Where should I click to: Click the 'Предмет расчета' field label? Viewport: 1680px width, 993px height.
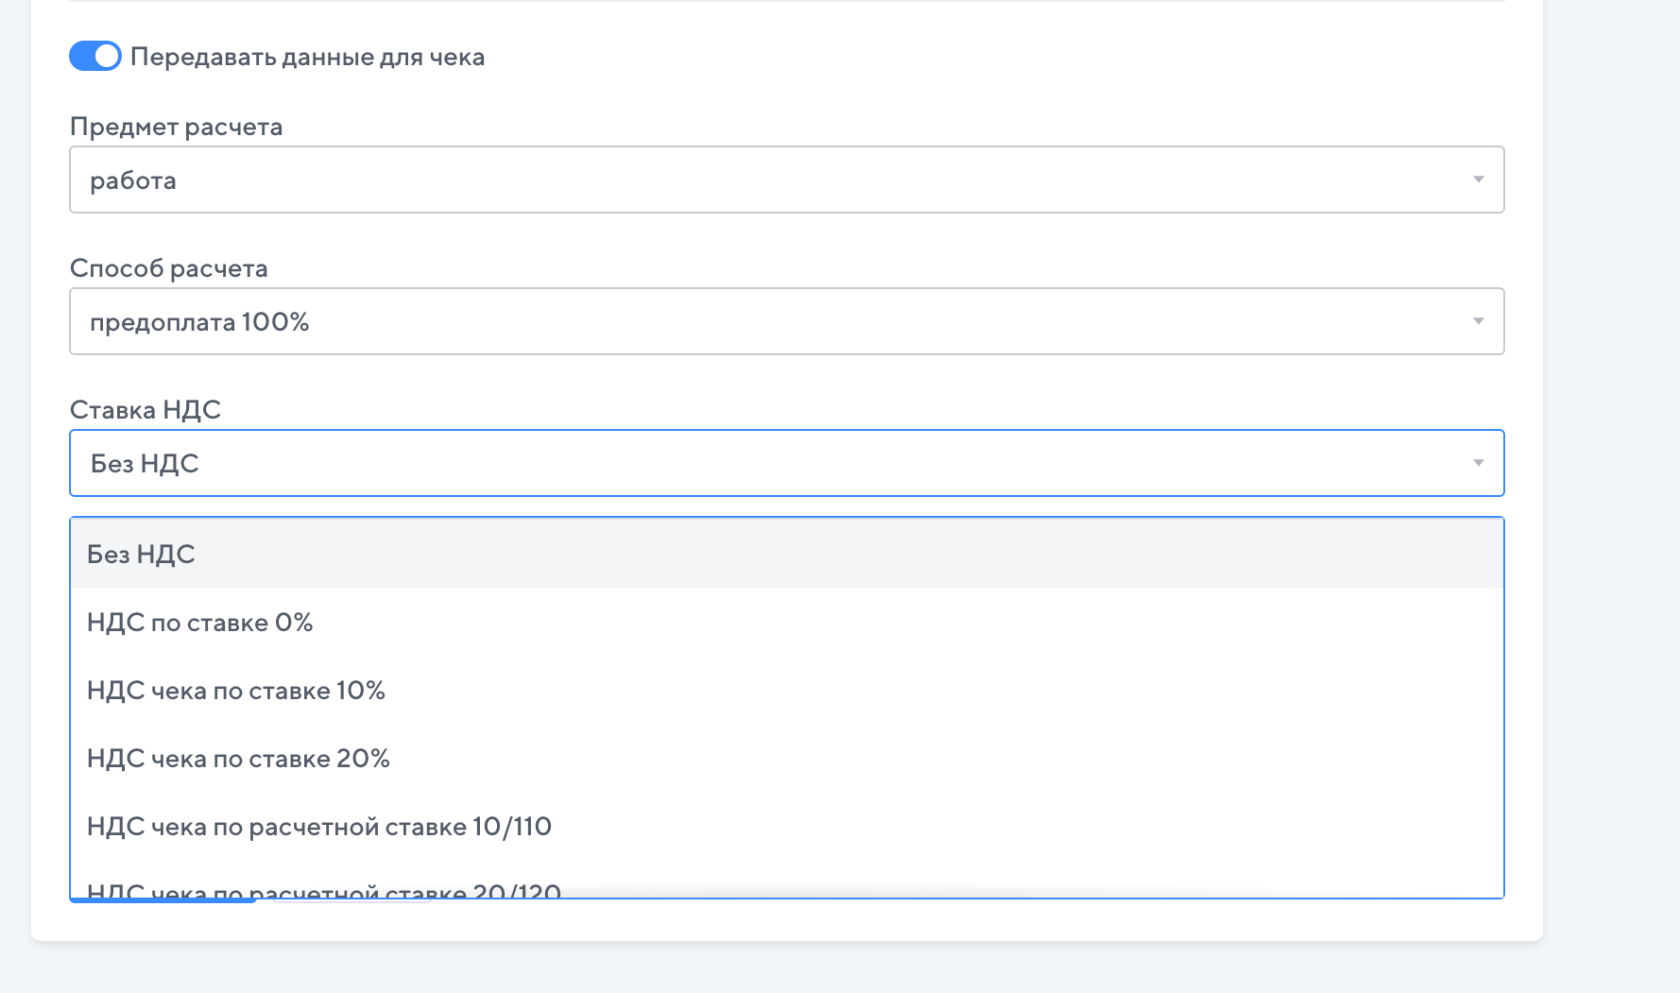point(176,127)
